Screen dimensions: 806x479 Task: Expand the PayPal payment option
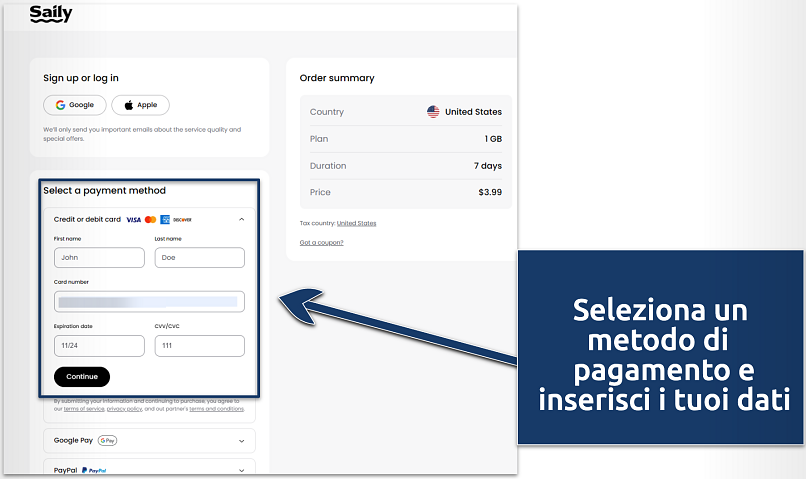coord(241,469)
